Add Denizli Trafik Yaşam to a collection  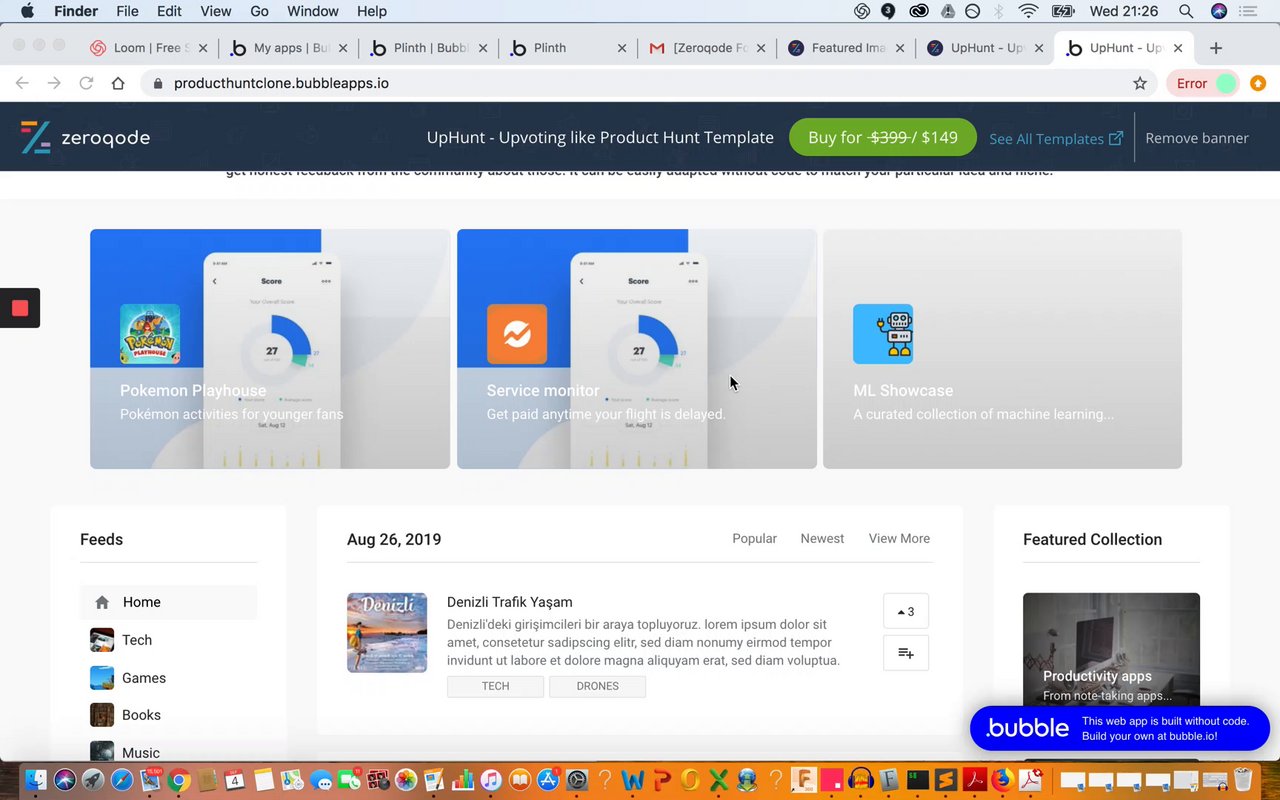pos(906,653)
